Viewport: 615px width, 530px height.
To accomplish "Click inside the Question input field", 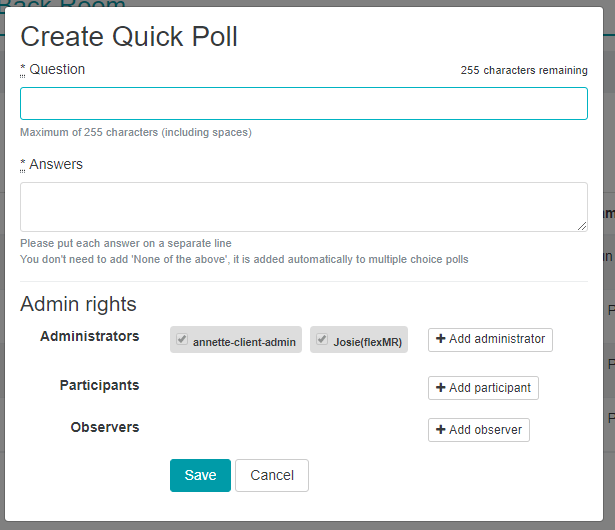I will click(304, 104).
